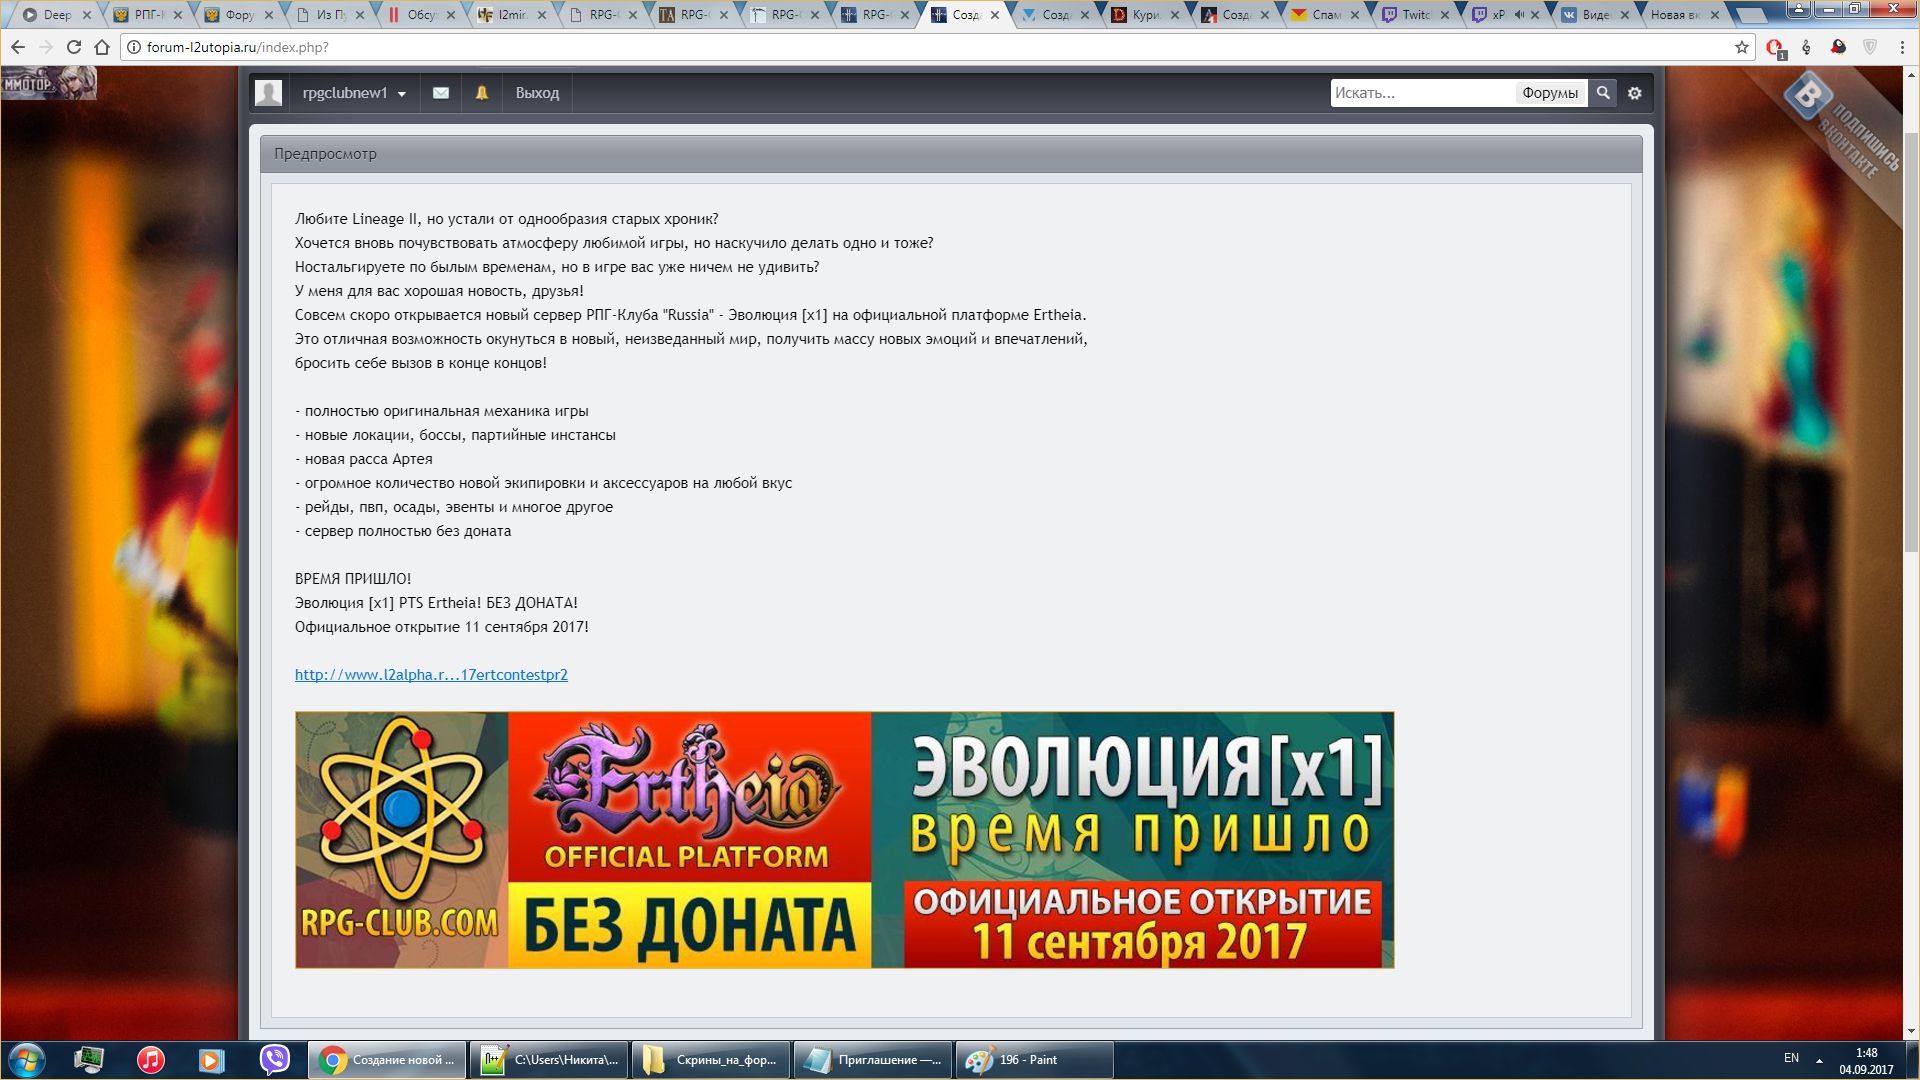The width and height of the screenshot is (1920, 1080).
Task: Open Viber from the taskbar
Action: (275, 1060)
